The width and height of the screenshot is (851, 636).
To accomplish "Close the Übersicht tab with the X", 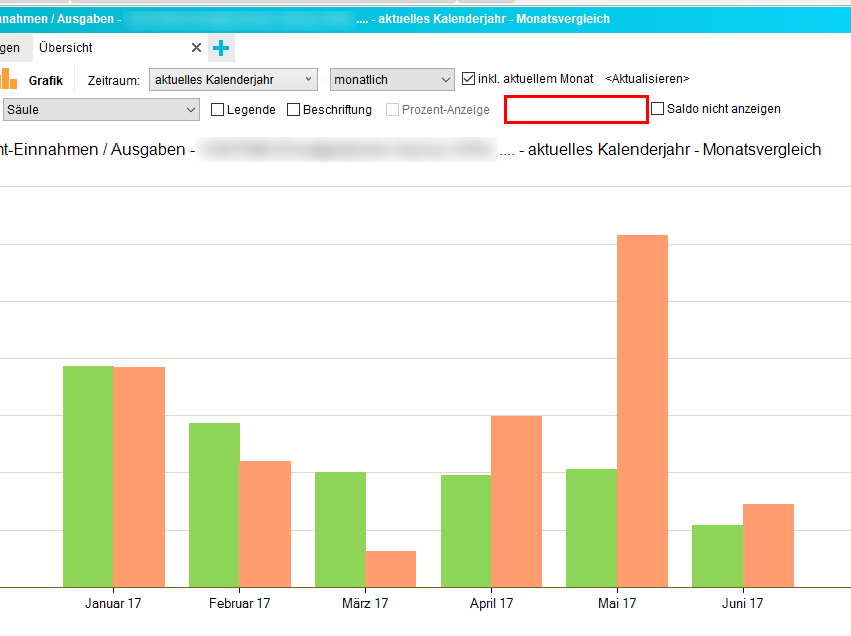I will 196,48.
